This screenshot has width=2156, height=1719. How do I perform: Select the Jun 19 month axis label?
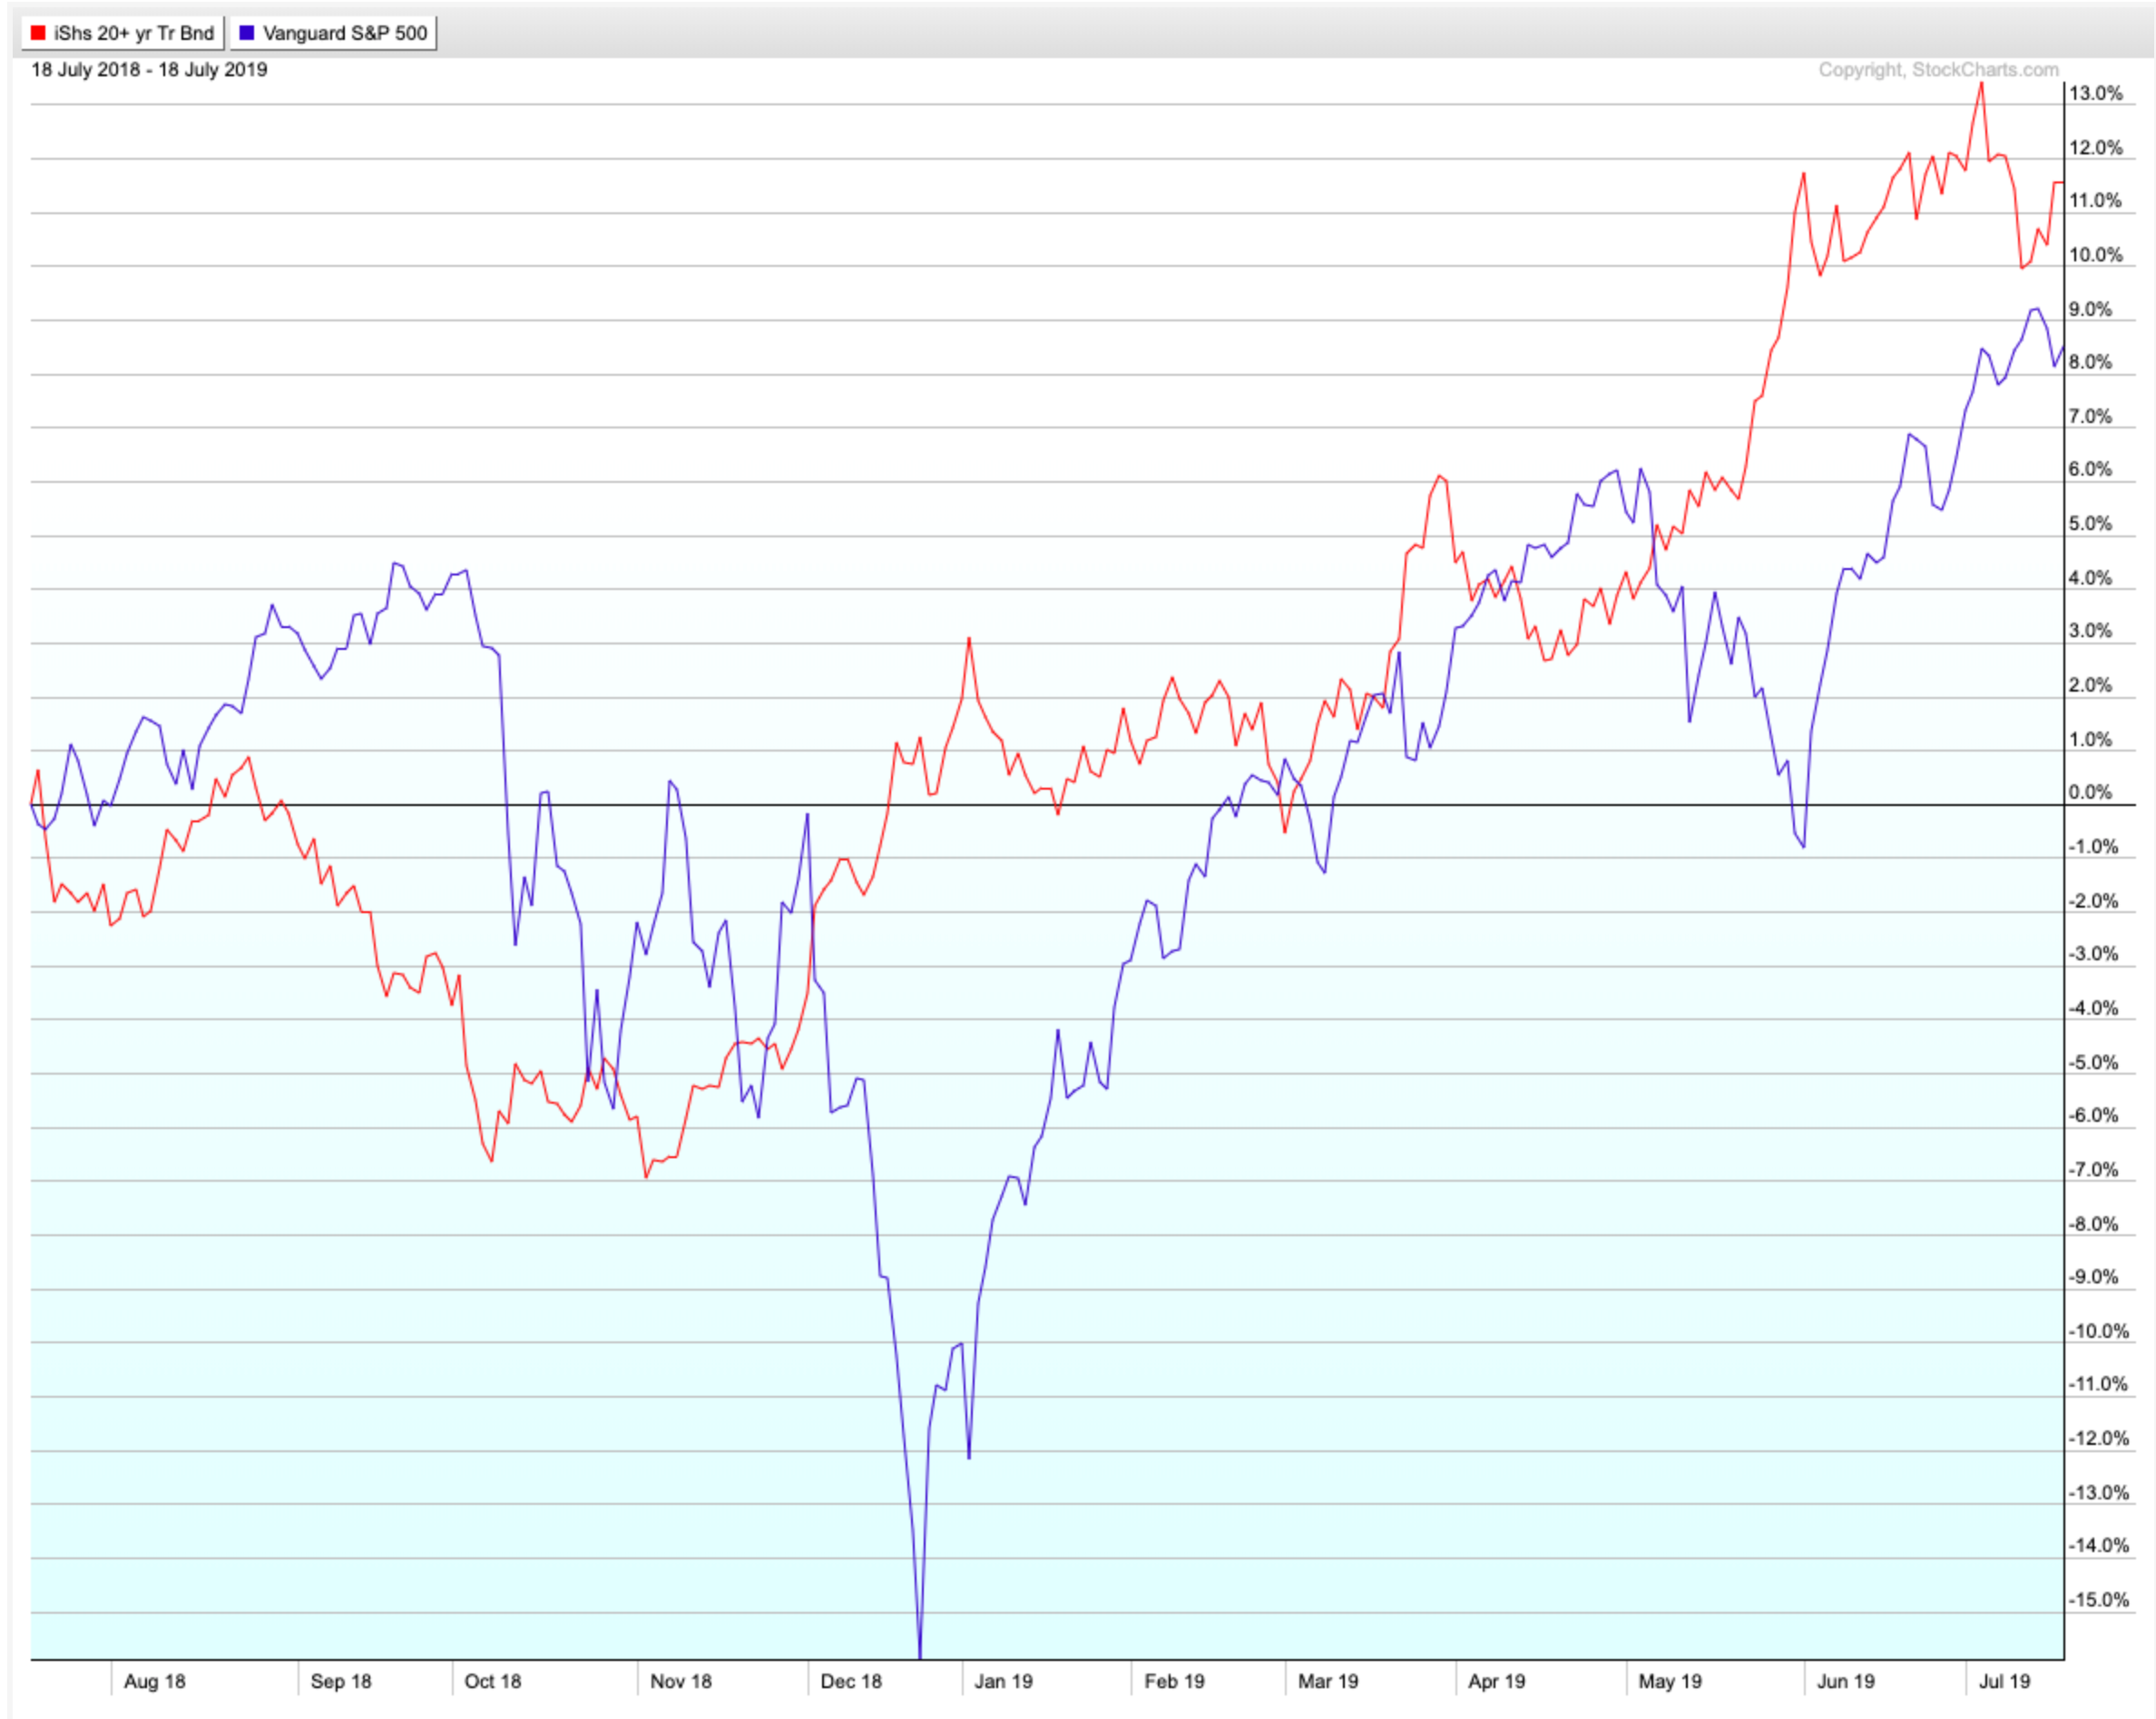pos(1845,1681)
